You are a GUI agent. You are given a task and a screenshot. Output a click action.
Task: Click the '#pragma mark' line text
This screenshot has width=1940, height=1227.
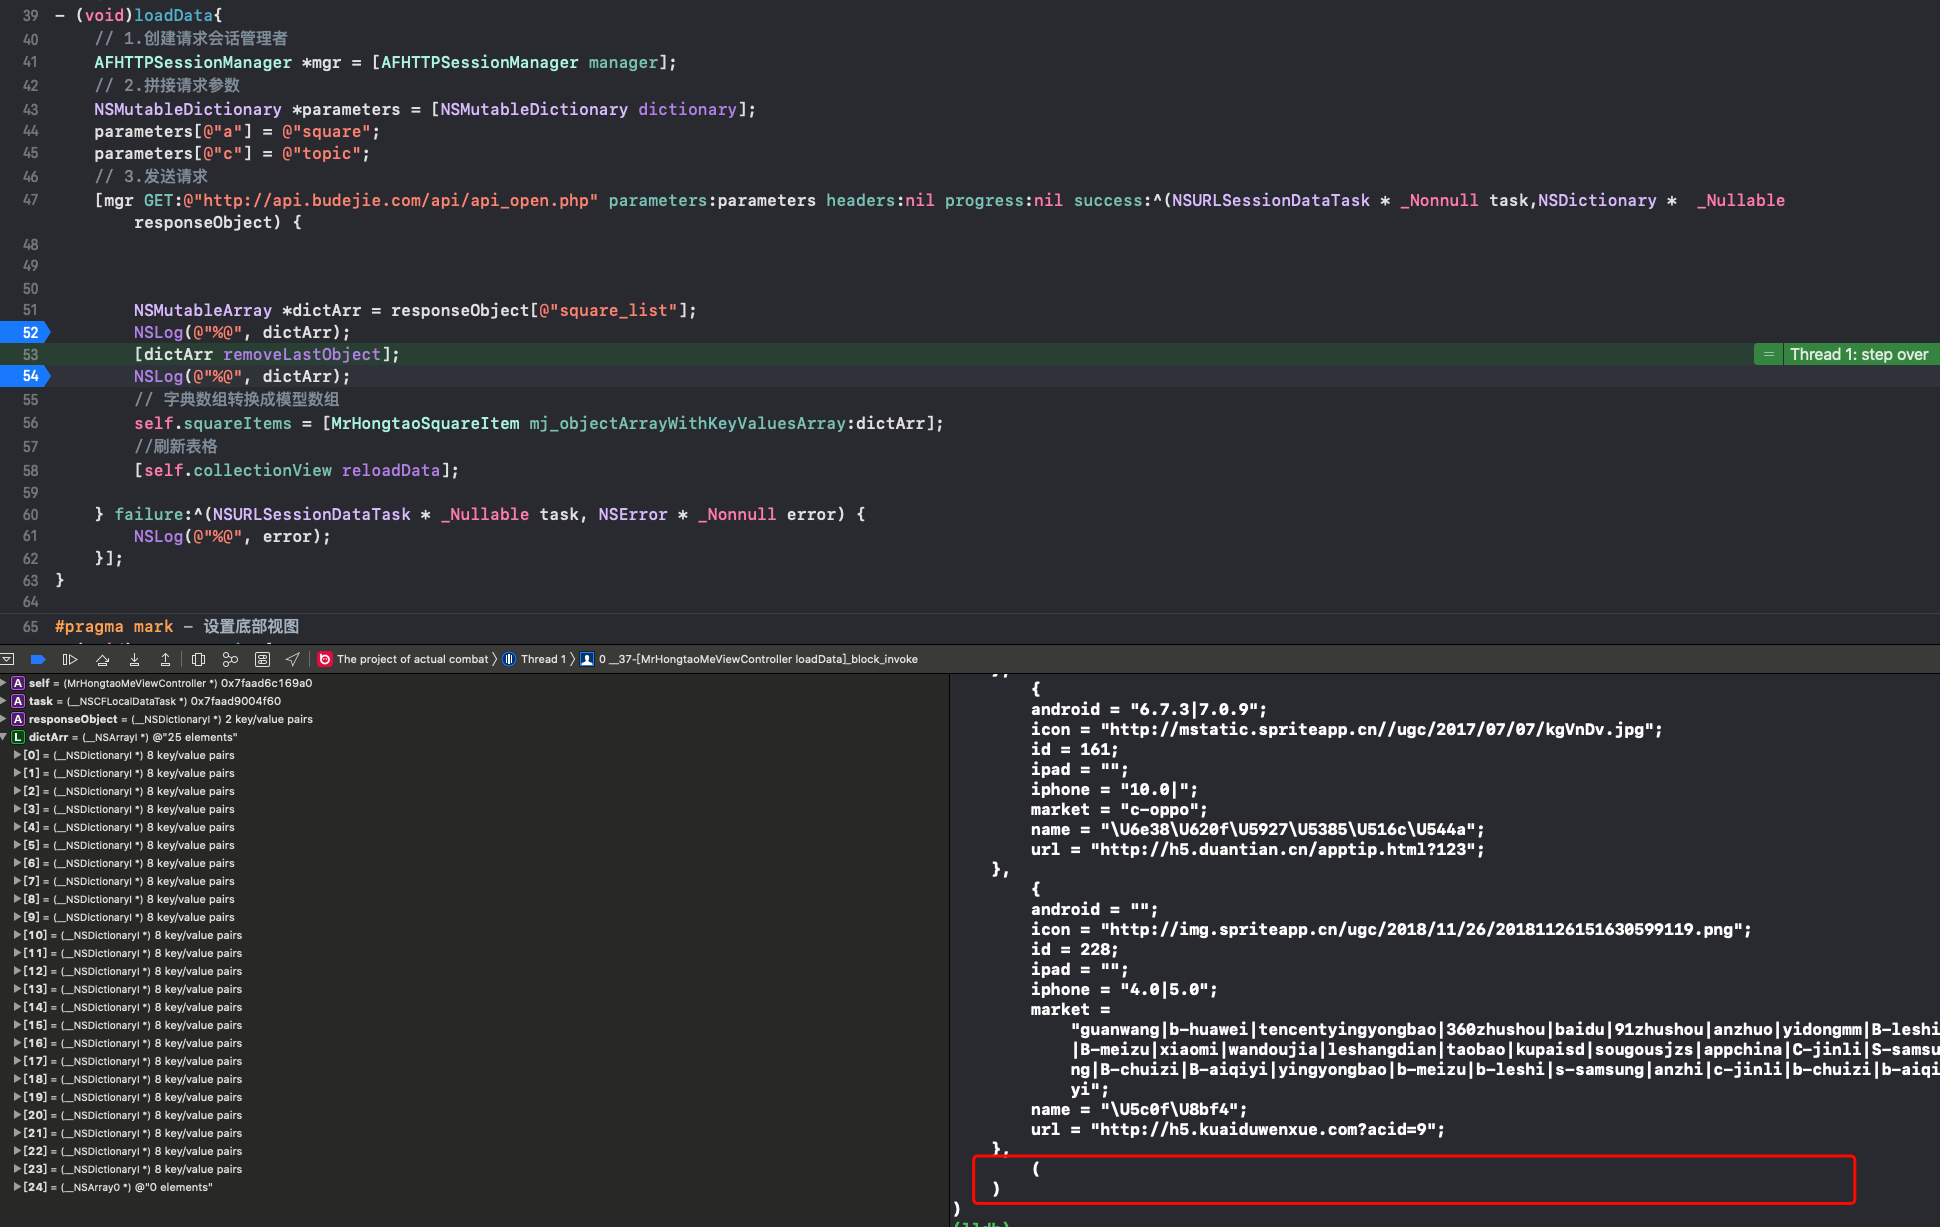pos(114,626)
